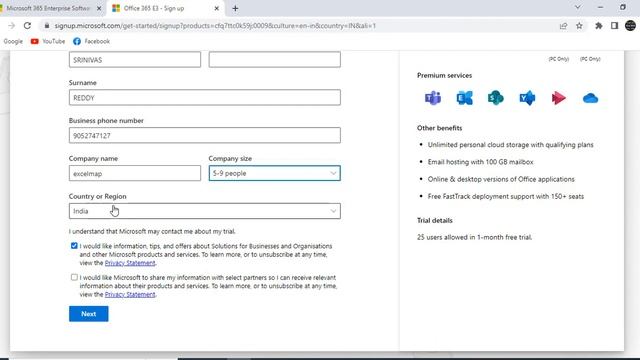Open the Country or Region dropdown
Screen dimensions: 640x360
(x=204, y=211)
